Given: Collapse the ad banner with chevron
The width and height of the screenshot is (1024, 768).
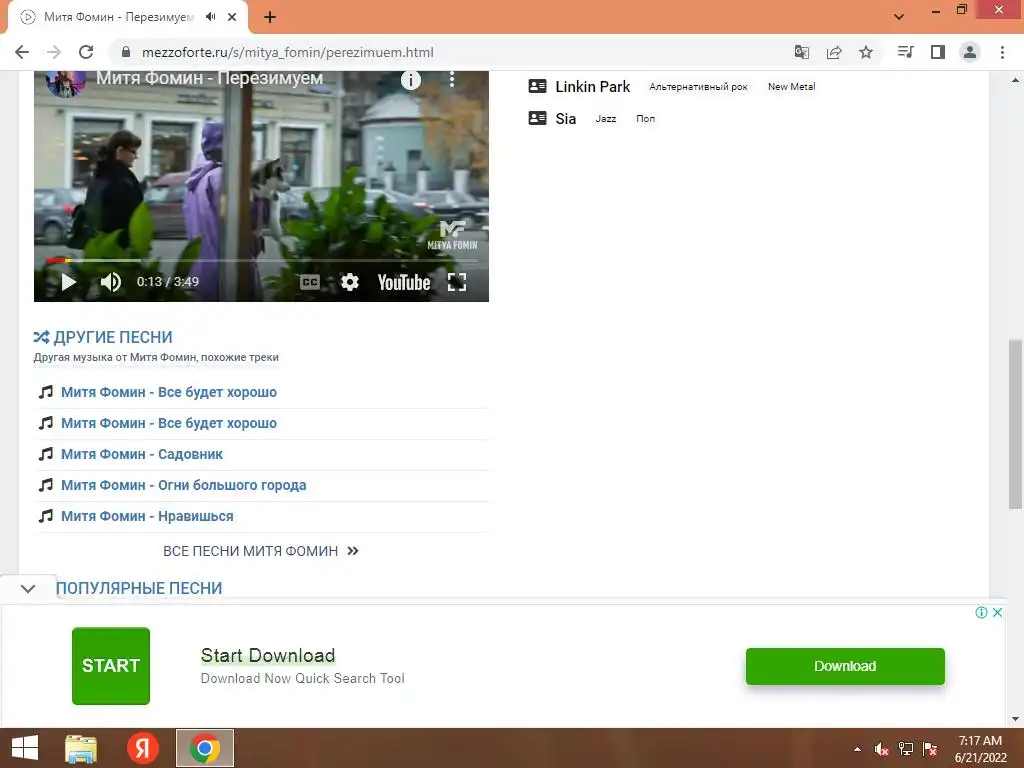Looking at the screenshot, I should click(x=28, y=589).
